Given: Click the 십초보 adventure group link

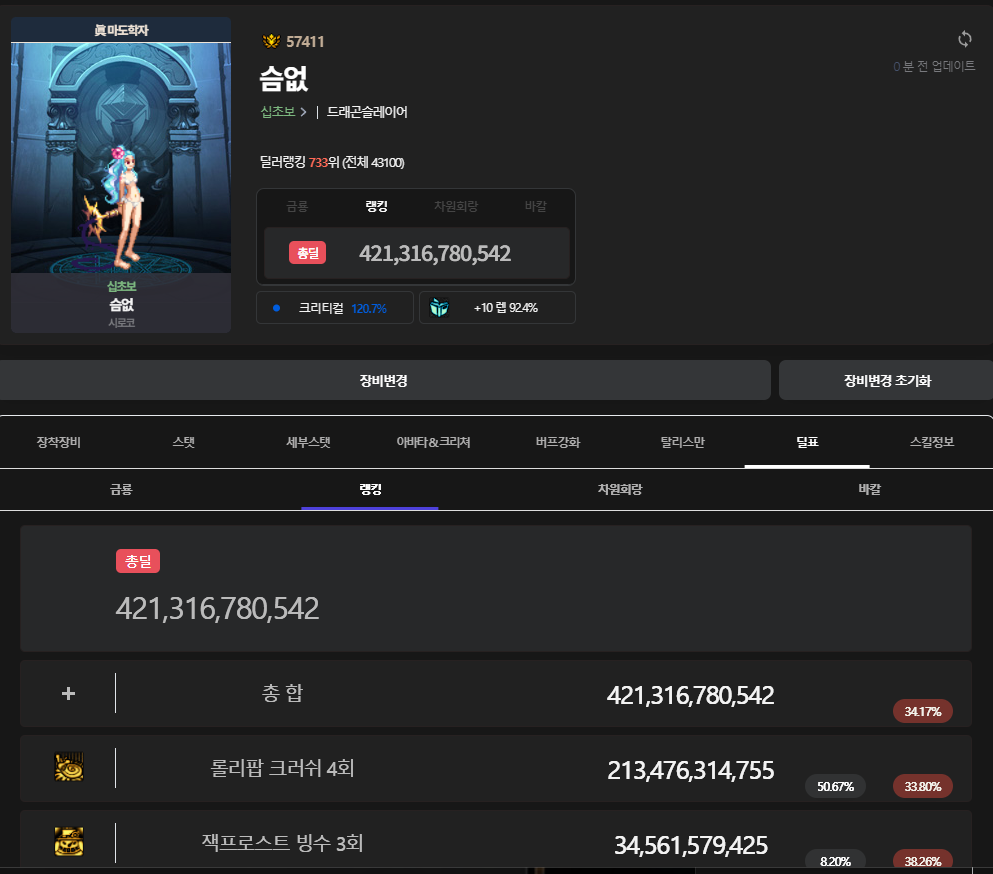Looking at the screenshot, I should pos(277,112).
